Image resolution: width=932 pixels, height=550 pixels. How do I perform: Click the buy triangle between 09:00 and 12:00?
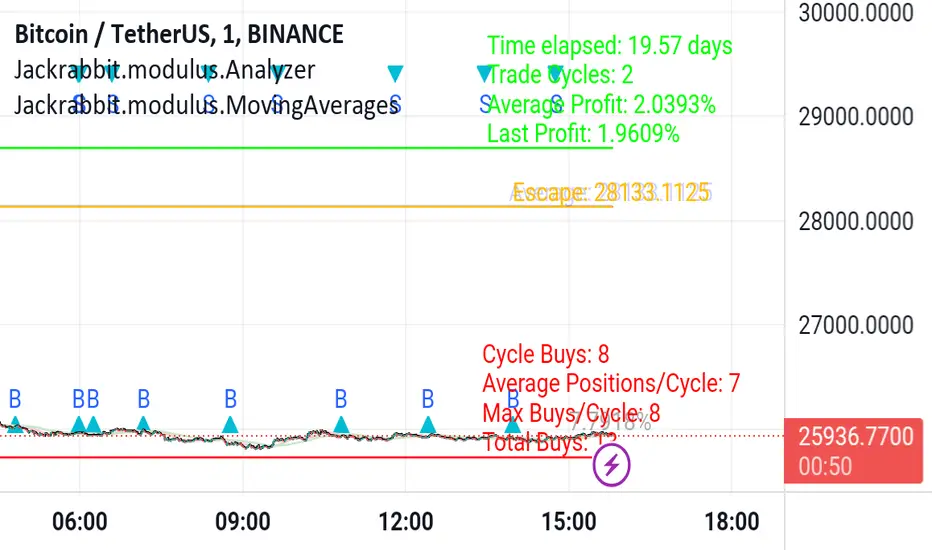coord(341,424)
